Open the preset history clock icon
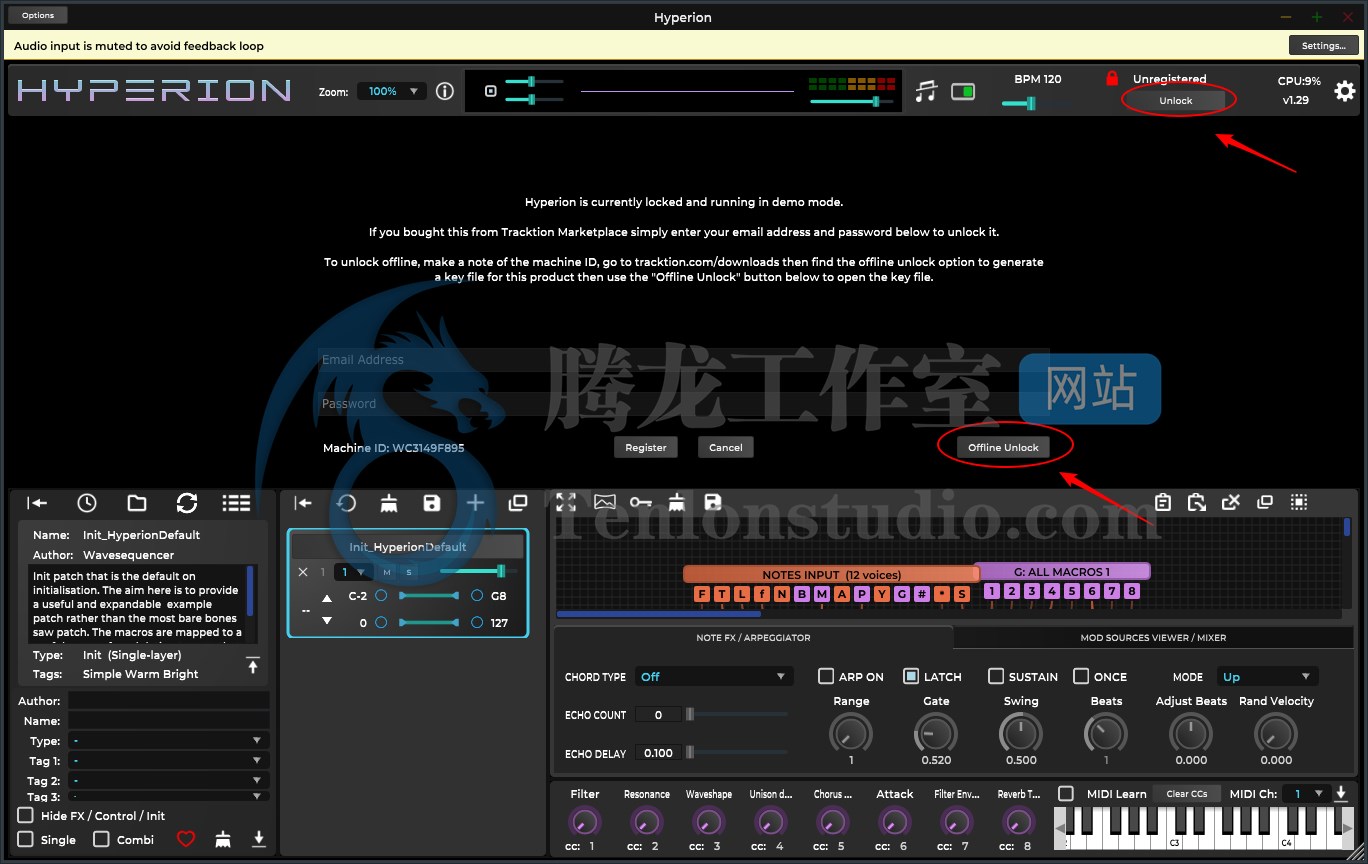 (x=87, y=503)
